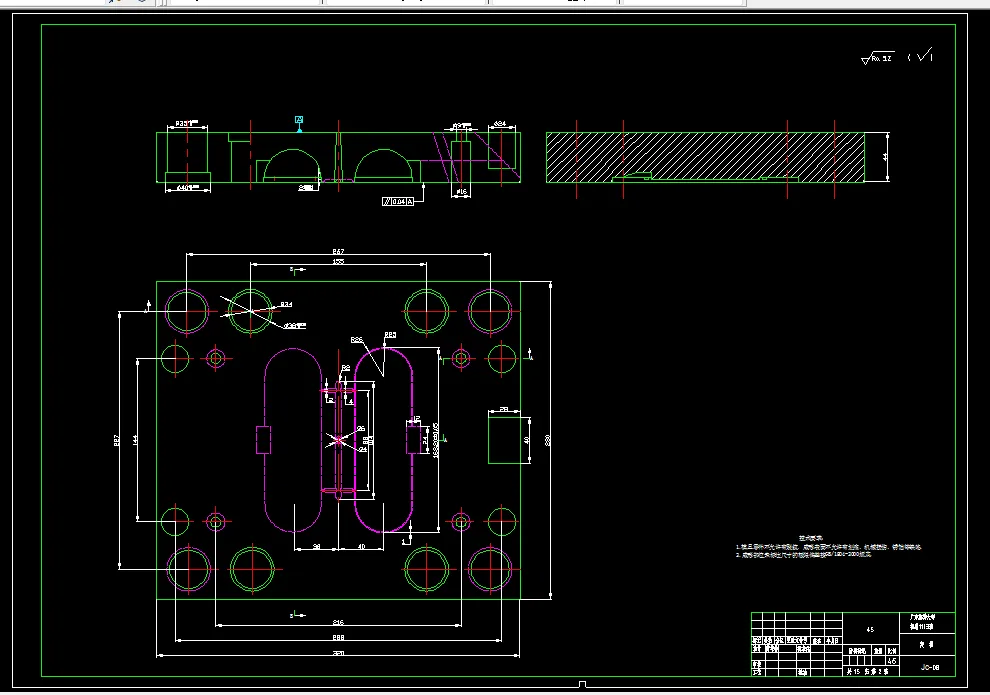
Task: Click the '38' dimension below the cavities
Action: [316, 547]
